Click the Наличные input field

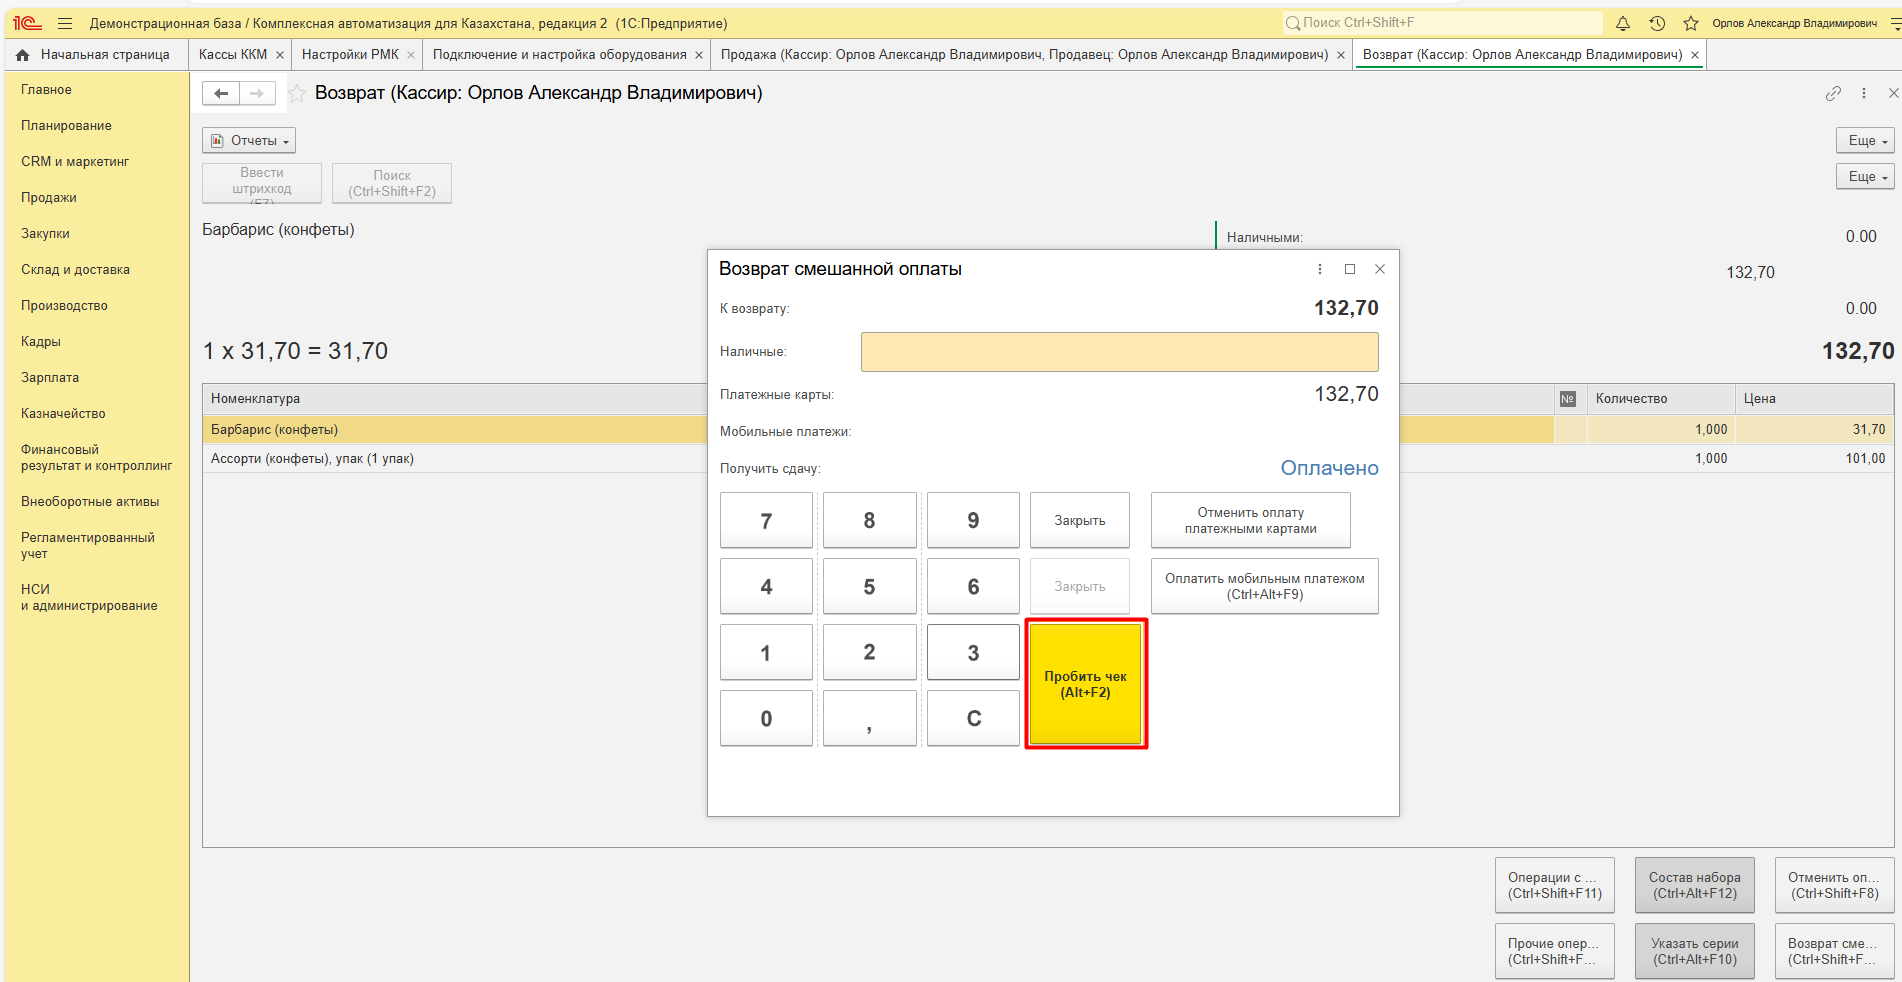pyautogui.click(x=1119, y=352)
